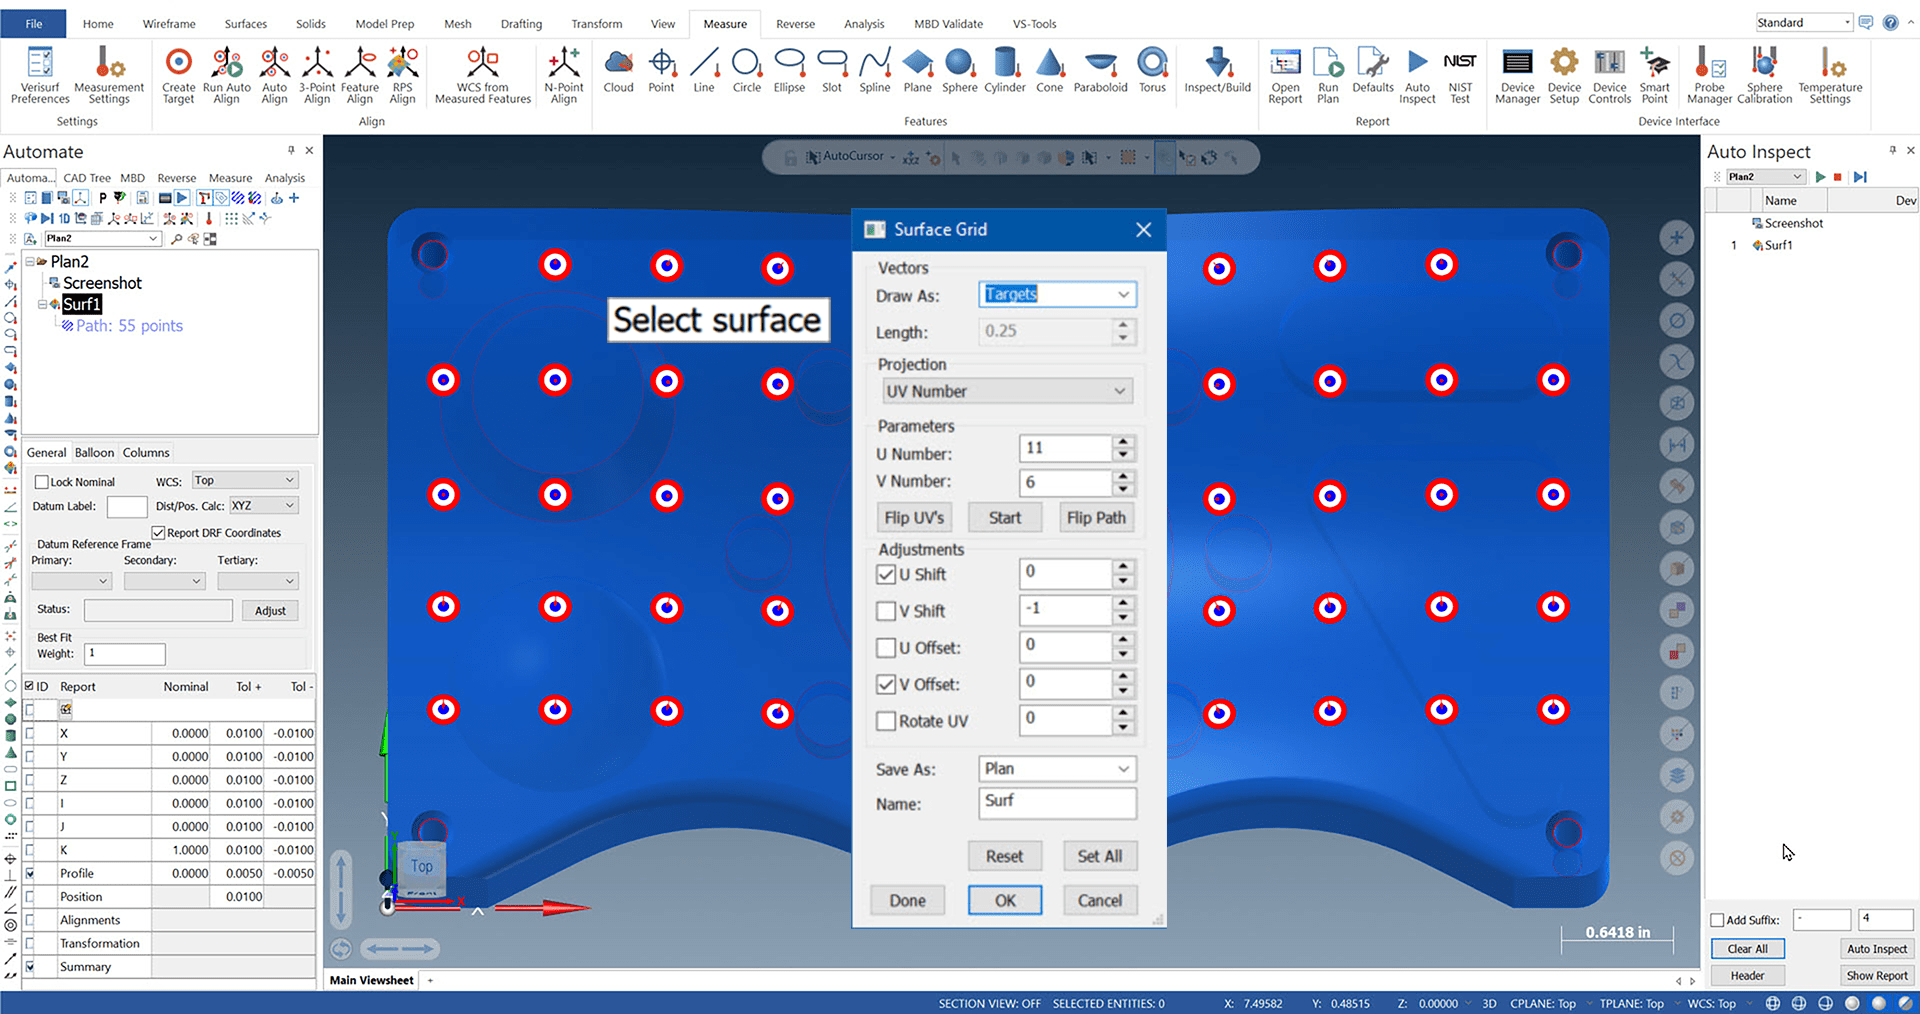Select Create Target tool
This screenshot has width=1920, height=1014.
tap(179, 75)
